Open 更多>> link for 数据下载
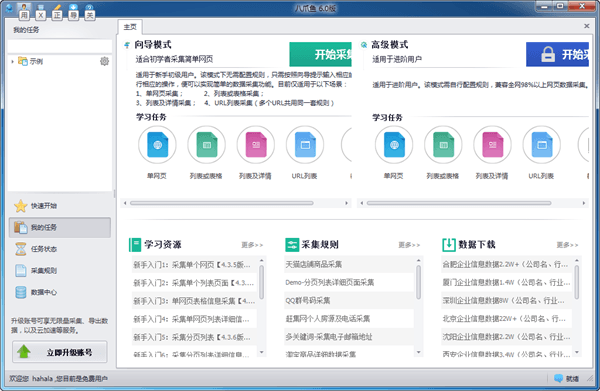This screenshot has height=391, width=600. click(567, 245)
